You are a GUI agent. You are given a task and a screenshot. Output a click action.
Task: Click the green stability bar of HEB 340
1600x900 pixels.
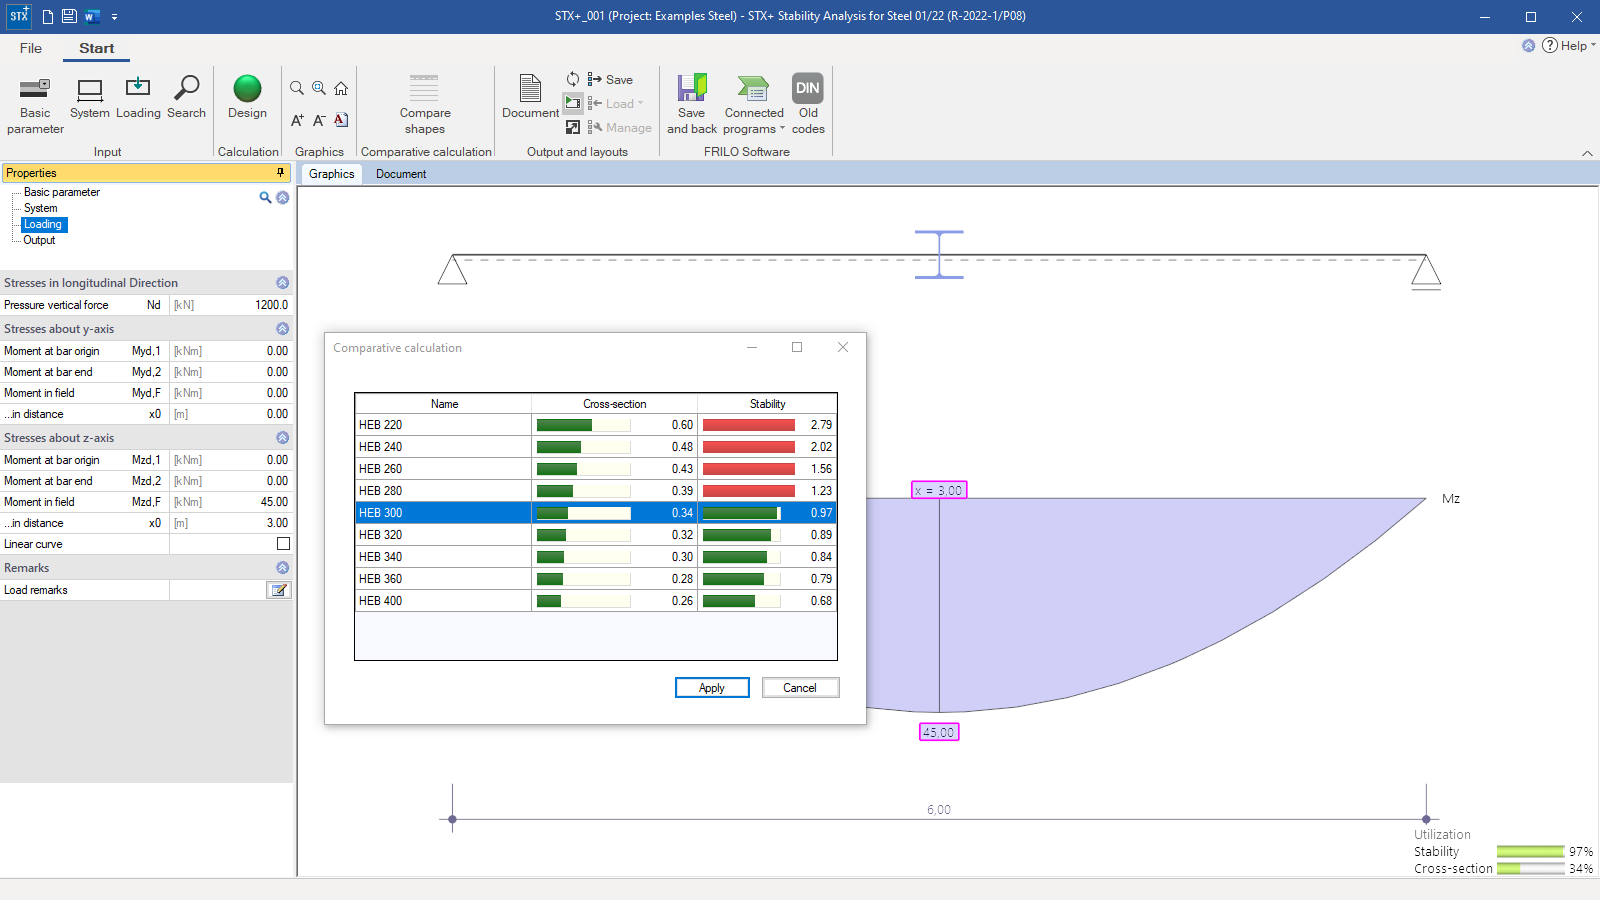(735, 557)
